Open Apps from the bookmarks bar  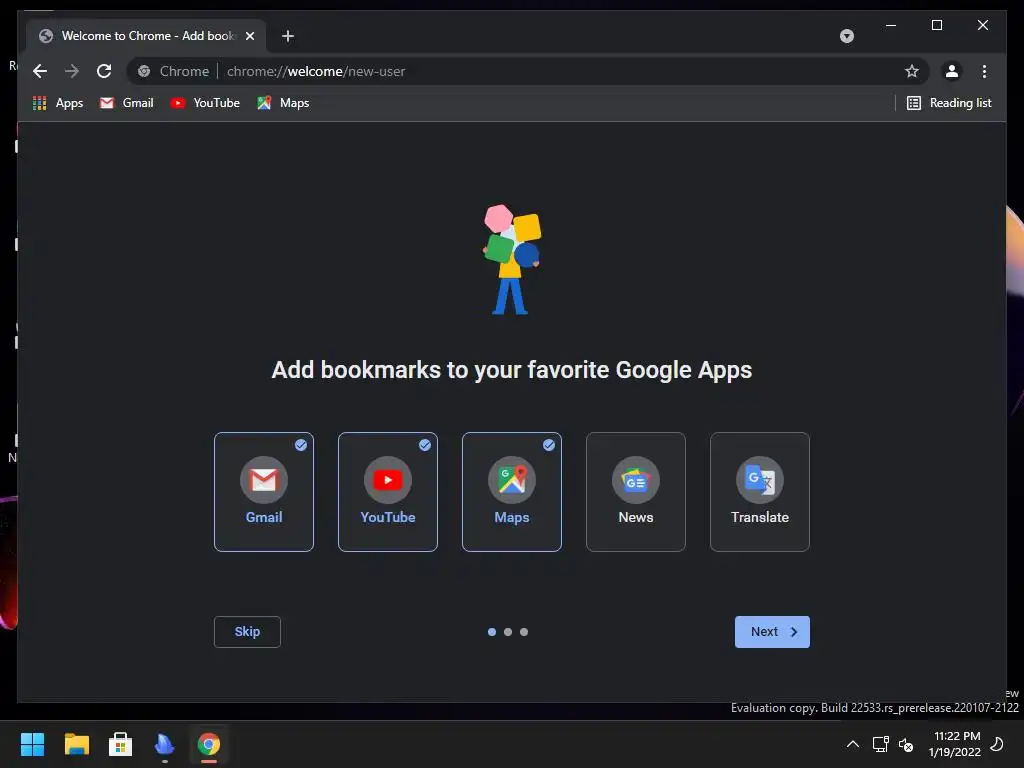pyautogui.click(x=58, y=103)
